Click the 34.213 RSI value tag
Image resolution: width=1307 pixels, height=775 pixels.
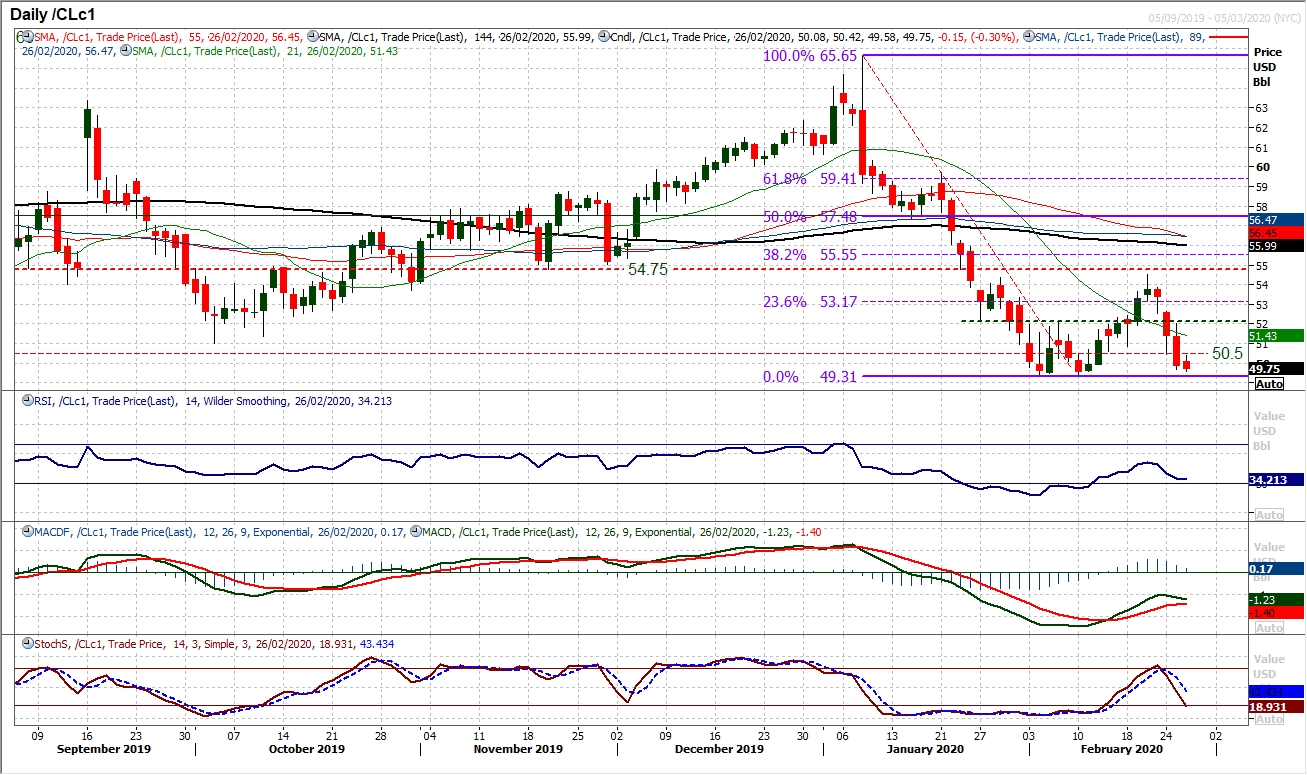point(1276,481)
